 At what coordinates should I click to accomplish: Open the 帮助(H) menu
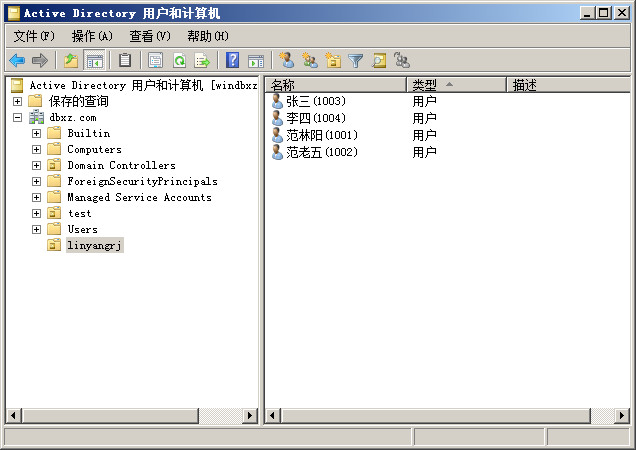coord(208,36)
